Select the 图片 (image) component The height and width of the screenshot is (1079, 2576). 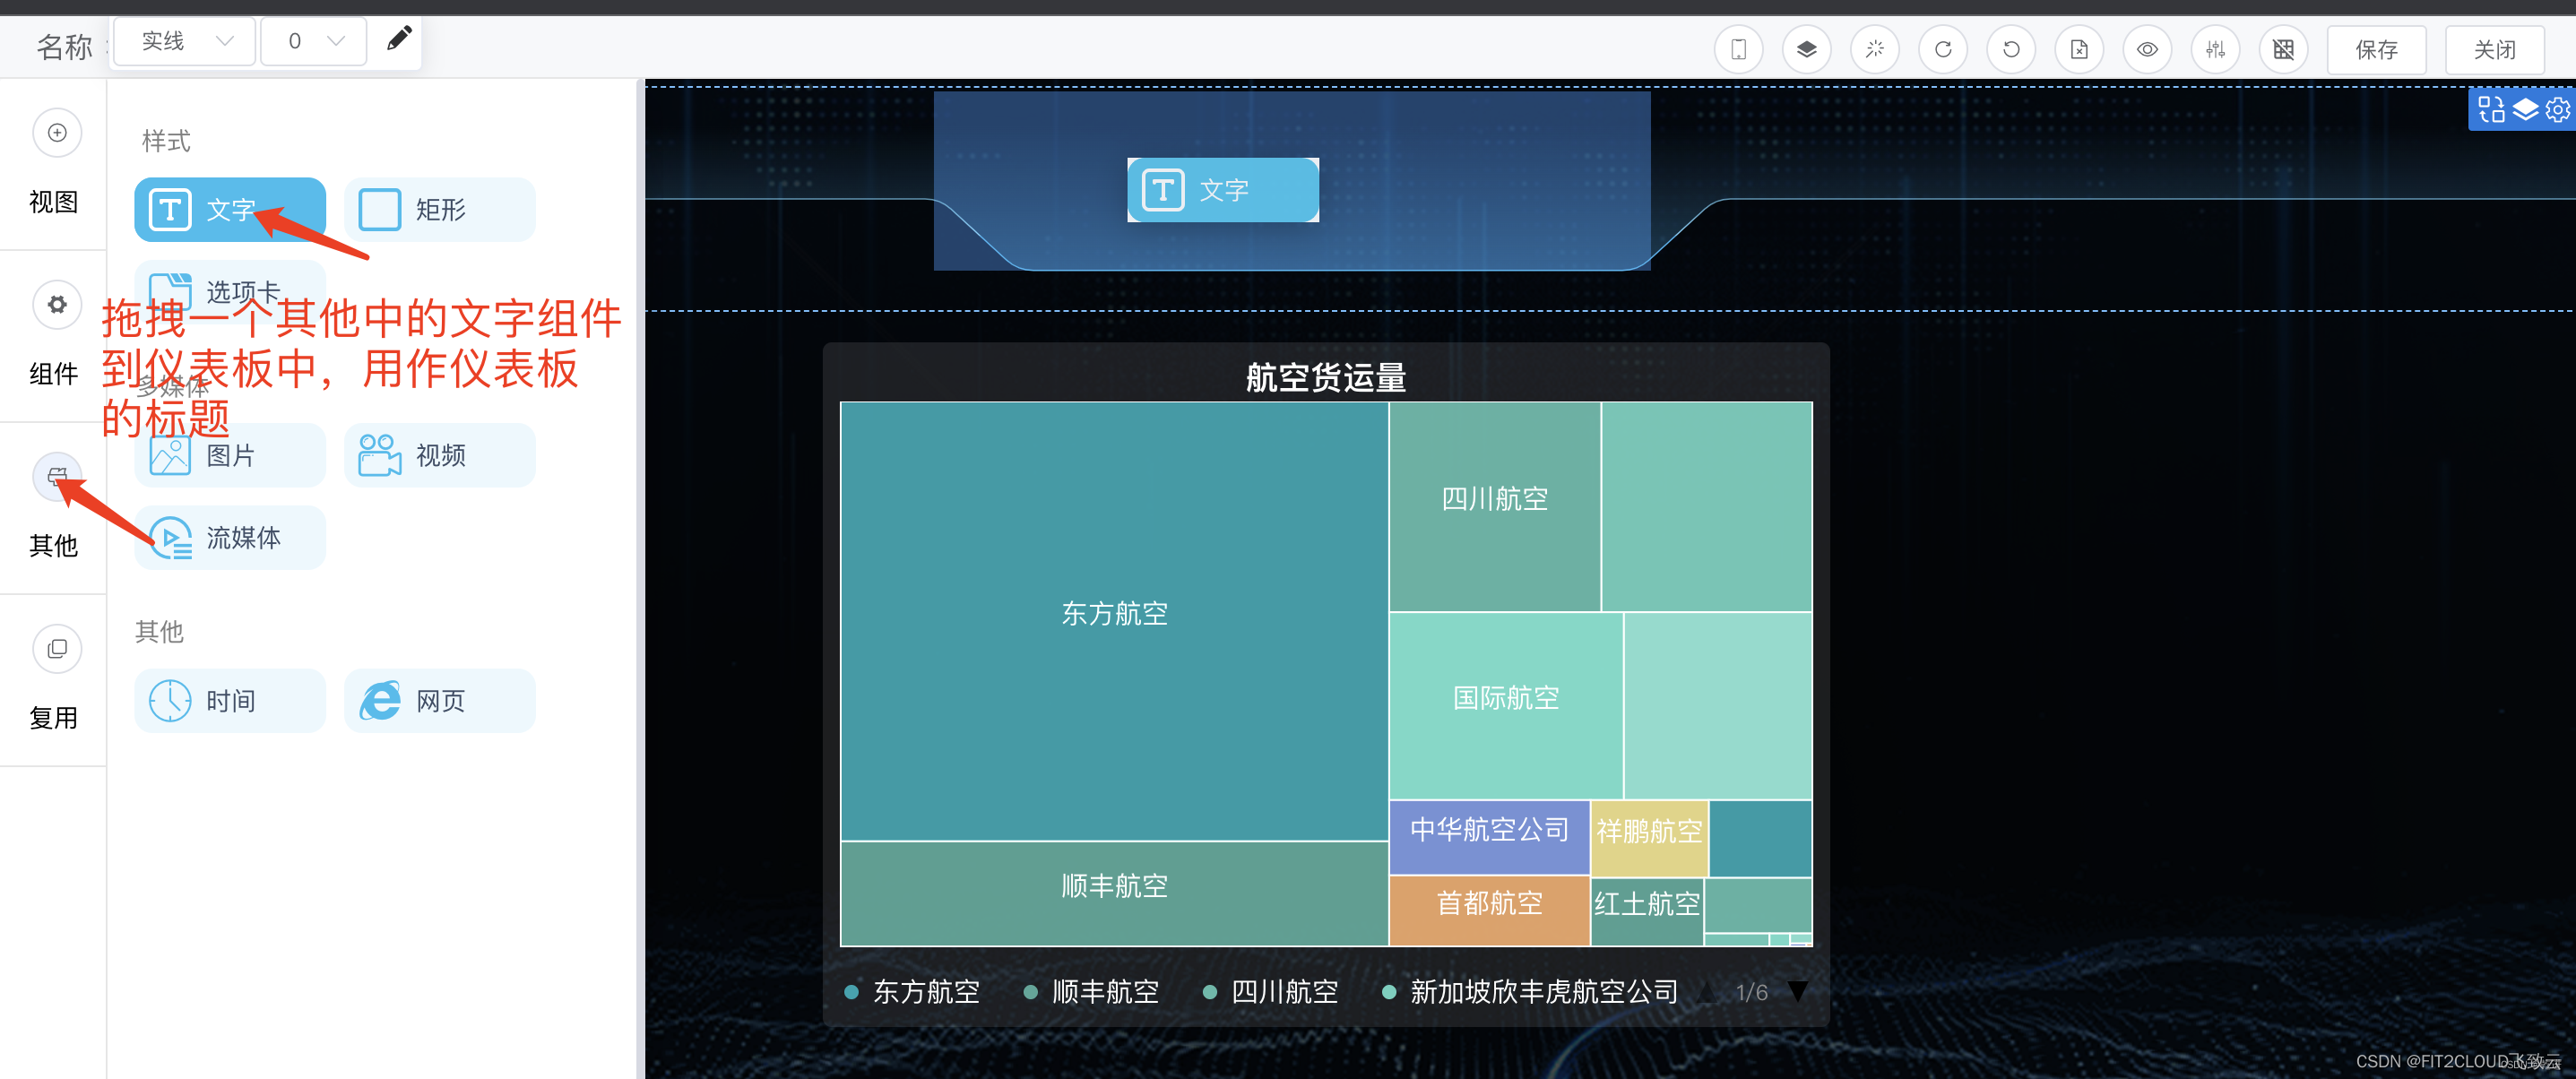point(229,454)
